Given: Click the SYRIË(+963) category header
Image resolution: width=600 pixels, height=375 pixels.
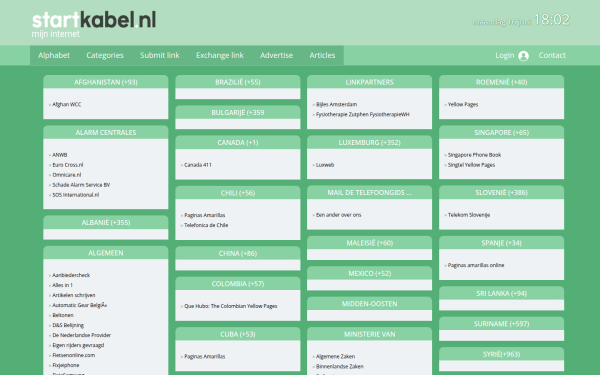Looking at the screenshot, I should pos(501,354).
